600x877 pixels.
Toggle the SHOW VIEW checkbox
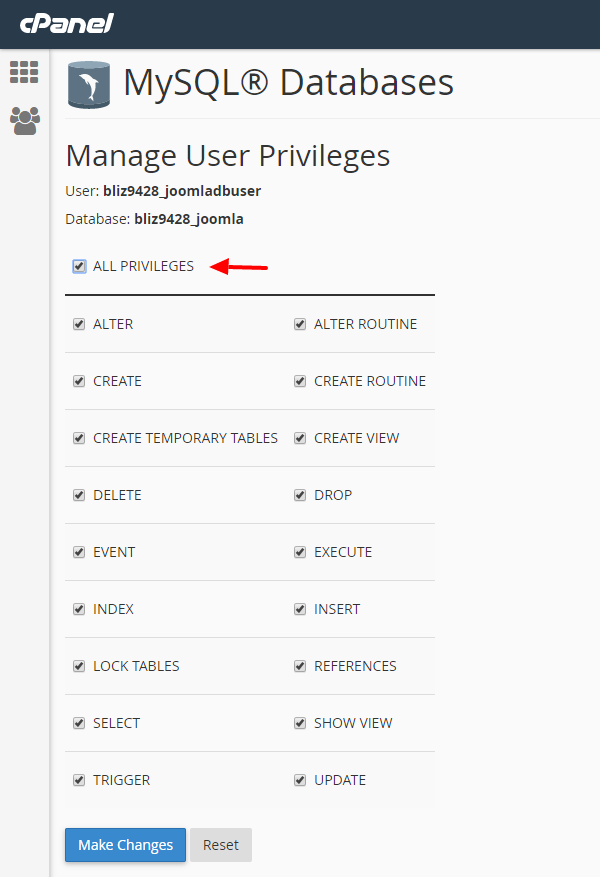tap(300, 724)
